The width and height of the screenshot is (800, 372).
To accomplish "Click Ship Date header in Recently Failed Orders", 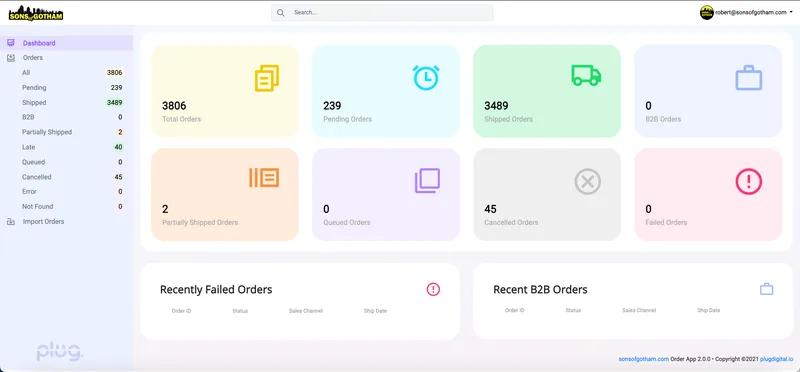I will (375, 311).
